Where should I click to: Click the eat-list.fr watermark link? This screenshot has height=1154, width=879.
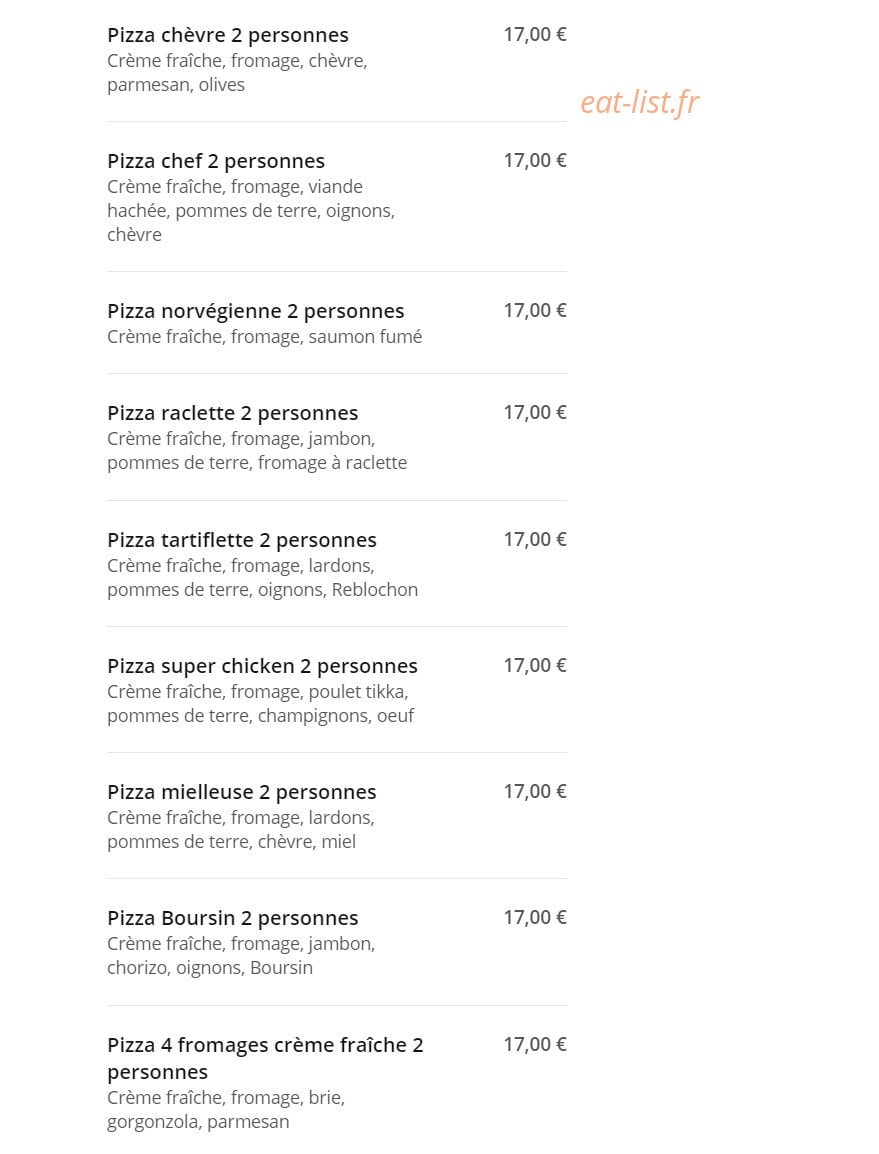639,102
